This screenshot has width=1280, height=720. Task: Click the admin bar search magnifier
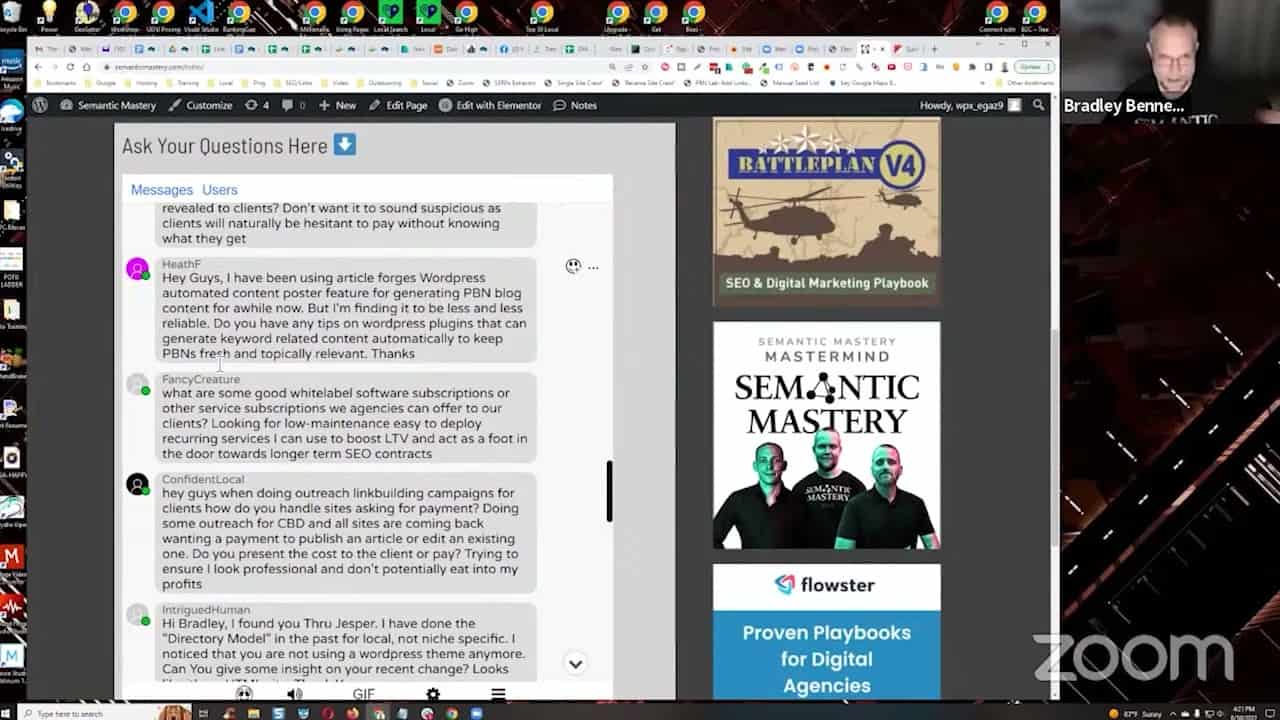point(1038,105)
